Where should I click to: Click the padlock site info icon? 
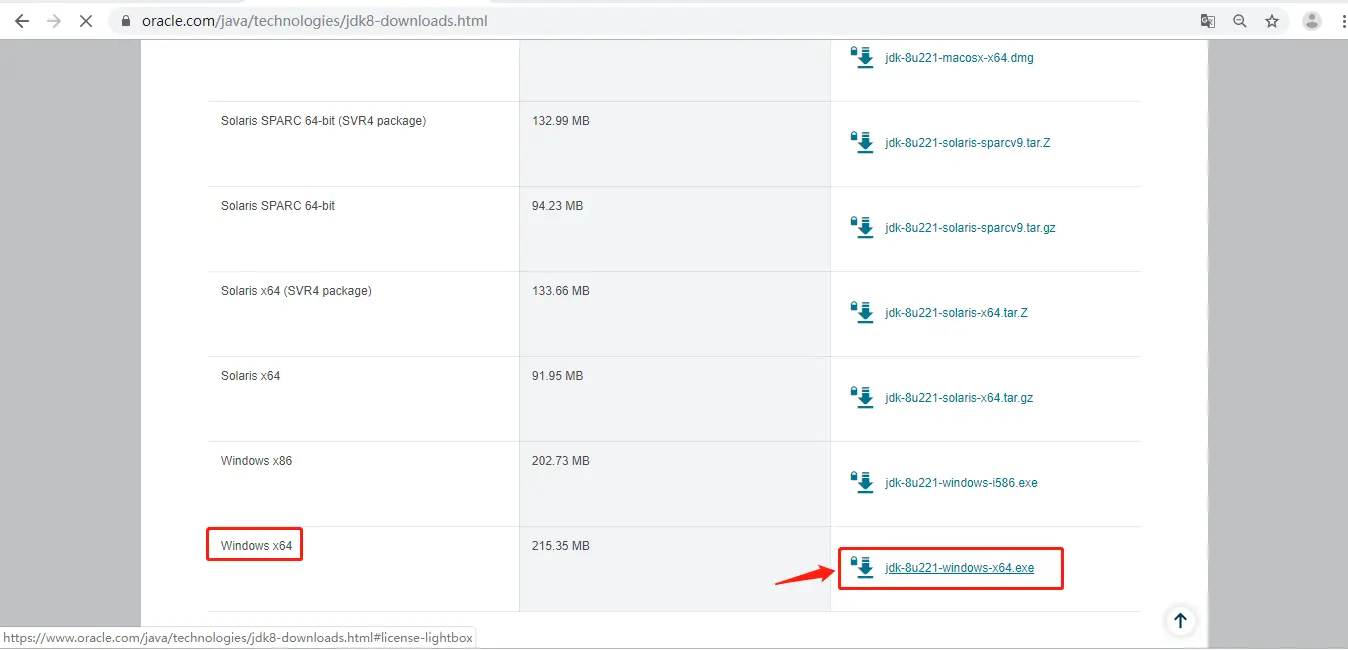(126, 20)
